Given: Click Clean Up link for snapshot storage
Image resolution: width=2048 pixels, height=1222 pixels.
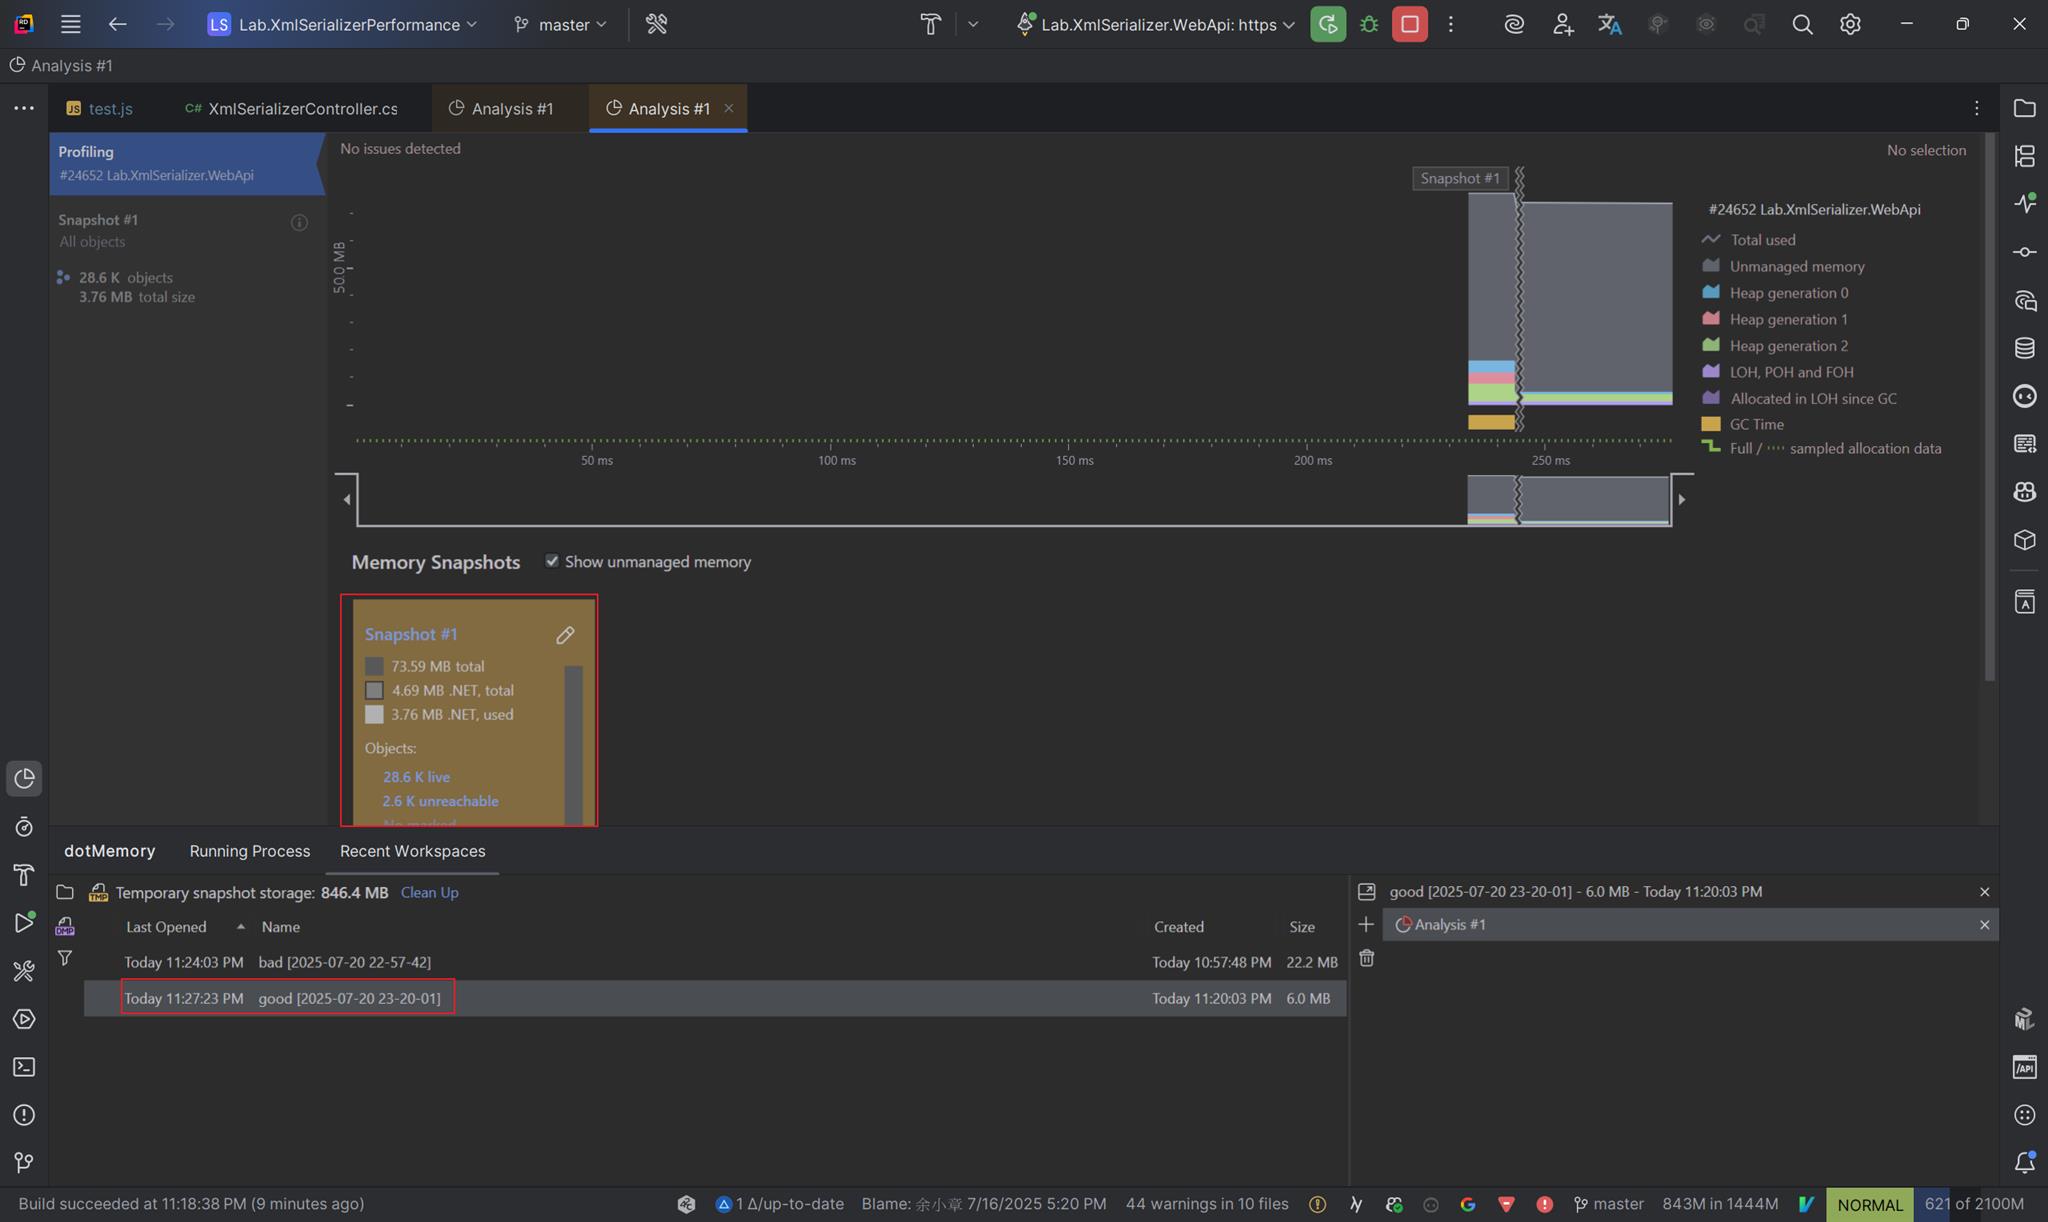Looking at the screenshot, I should (430, 892).
